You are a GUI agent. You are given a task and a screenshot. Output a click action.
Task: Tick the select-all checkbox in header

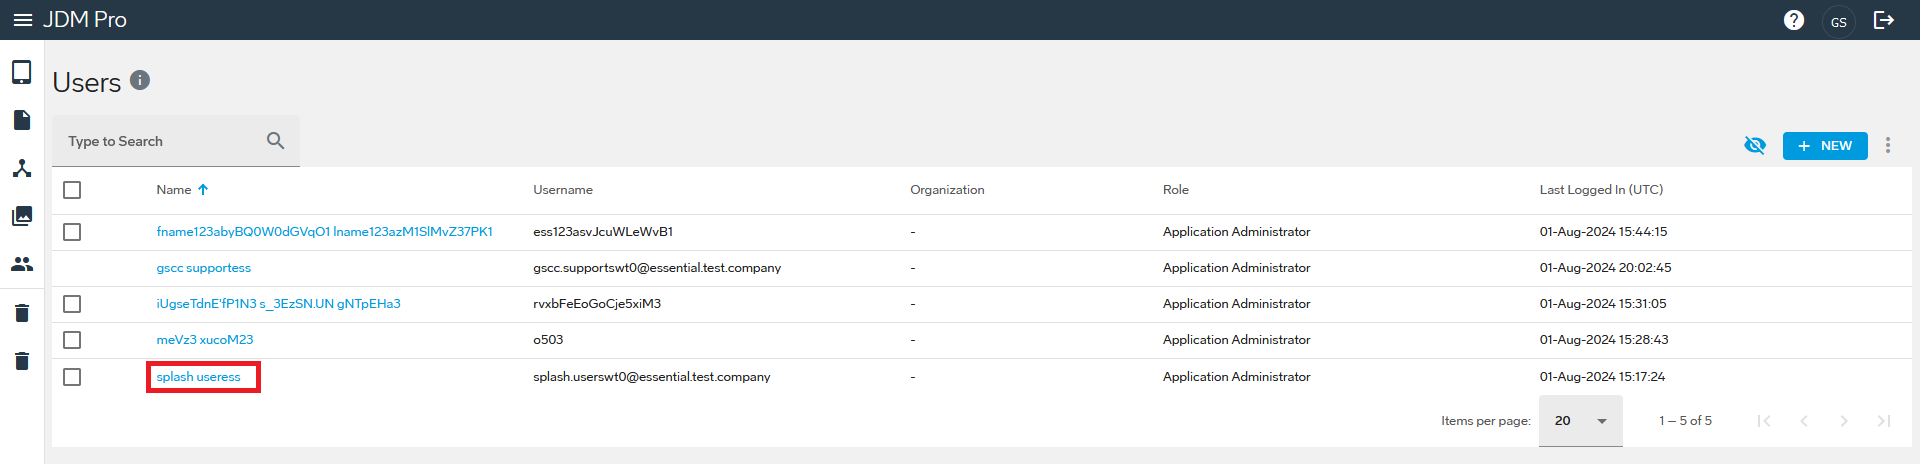(x=72, y=190)
